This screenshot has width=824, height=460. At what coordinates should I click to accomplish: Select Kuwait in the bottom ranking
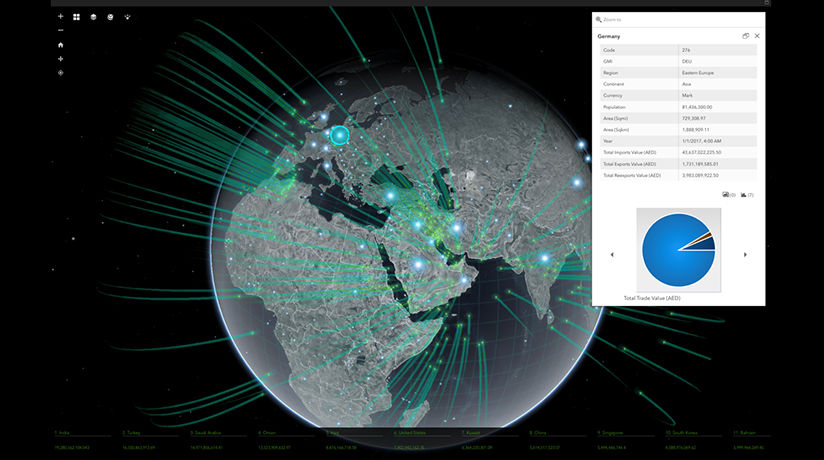coord(471,433)
